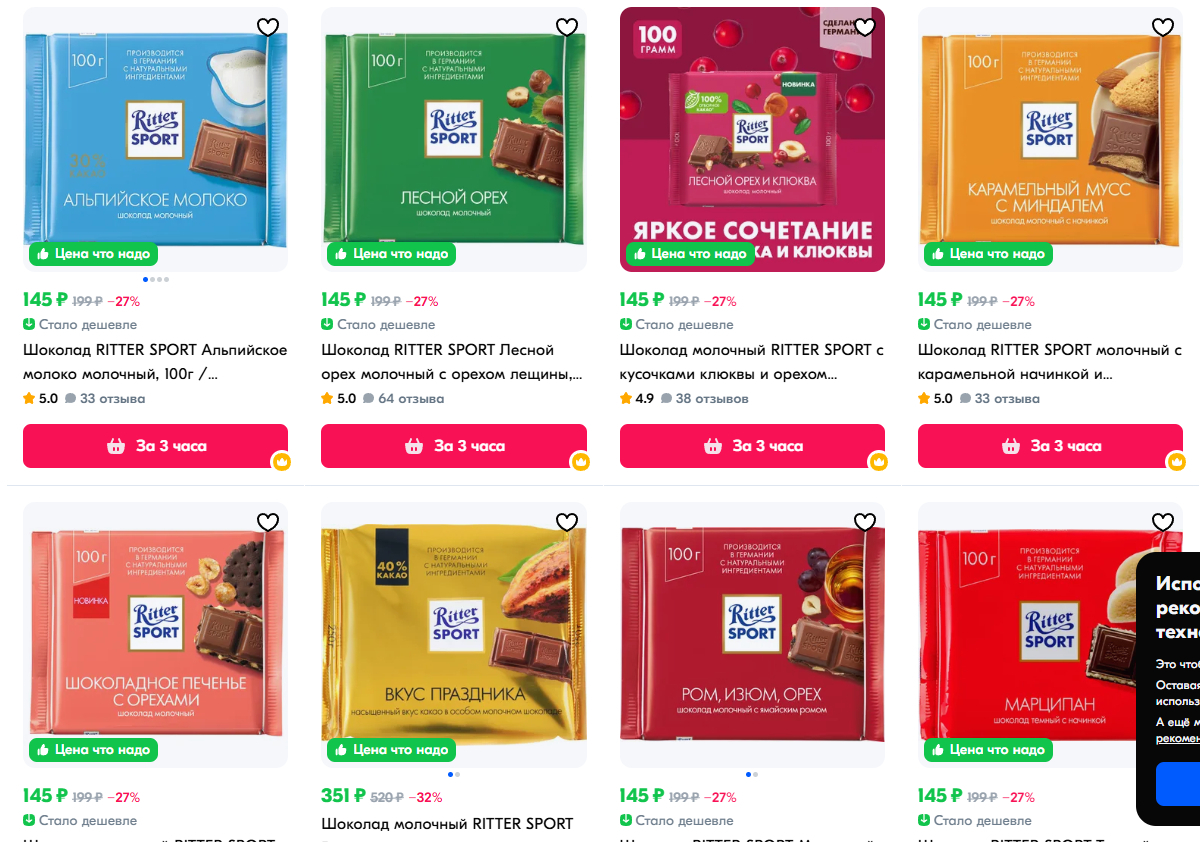Toggle favorite heart on Карамельный мусс с миндалем

click(x=1163, y=27)
